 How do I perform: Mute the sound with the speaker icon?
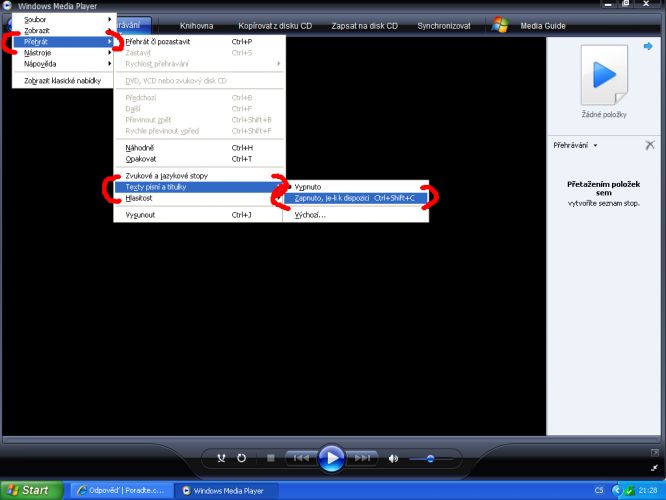click(393, 458)
